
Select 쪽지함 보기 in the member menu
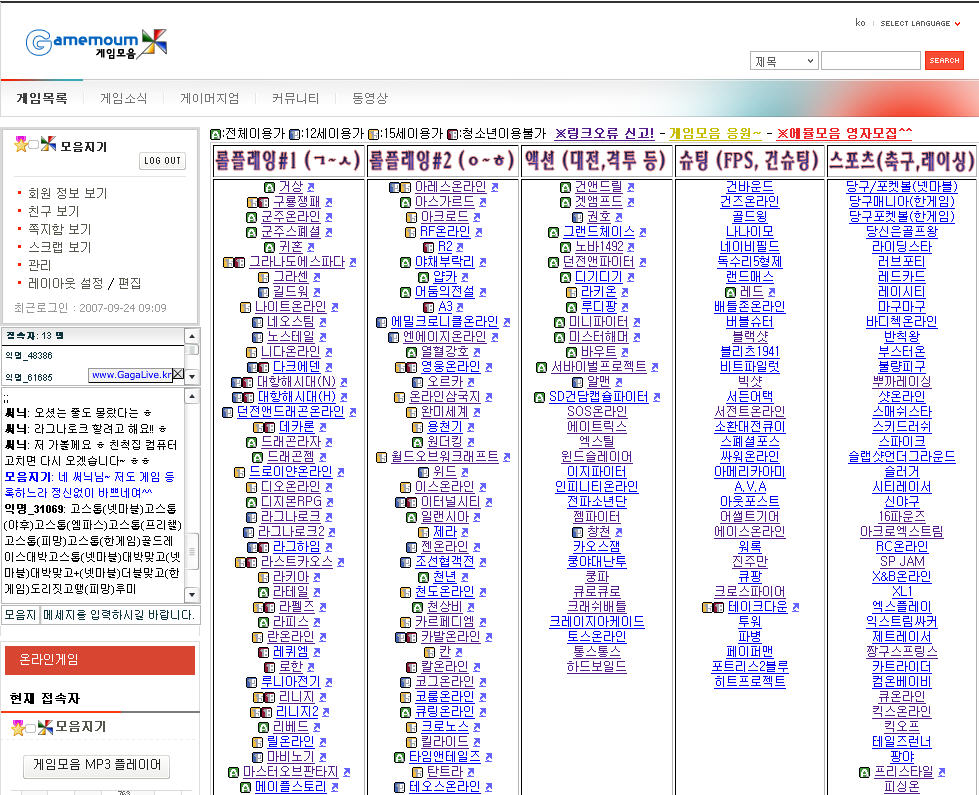pos(59,230)
